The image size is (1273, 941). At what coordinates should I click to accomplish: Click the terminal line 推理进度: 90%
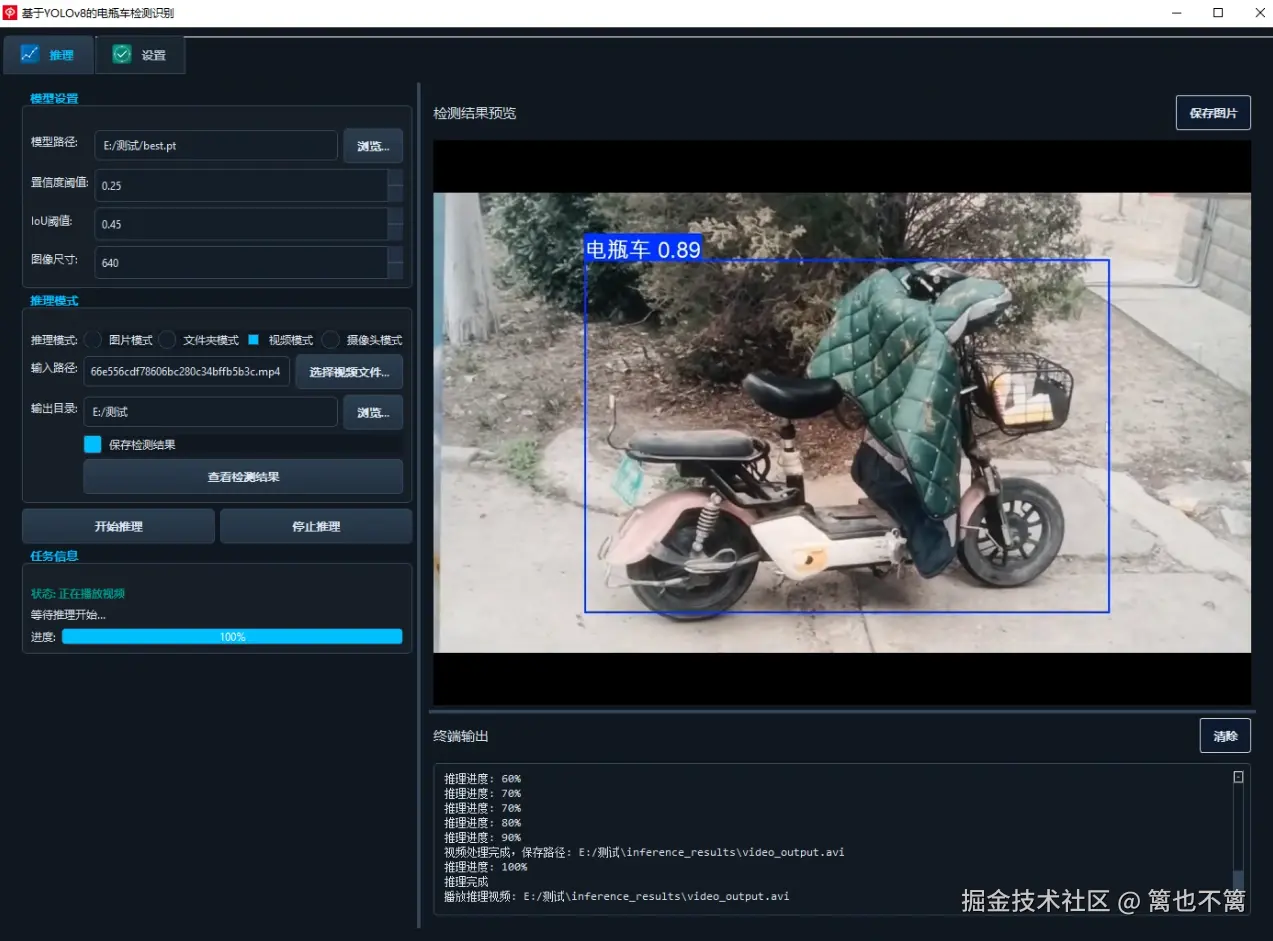[x=482, y=837]
